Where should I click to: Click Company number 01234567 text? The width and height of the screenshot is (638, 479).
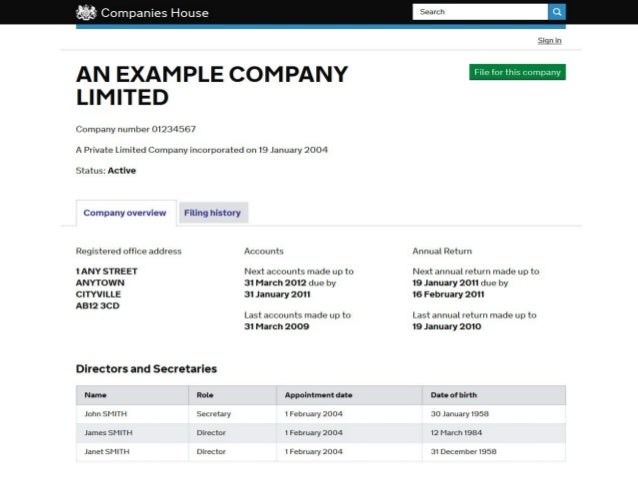coord(135,129)
